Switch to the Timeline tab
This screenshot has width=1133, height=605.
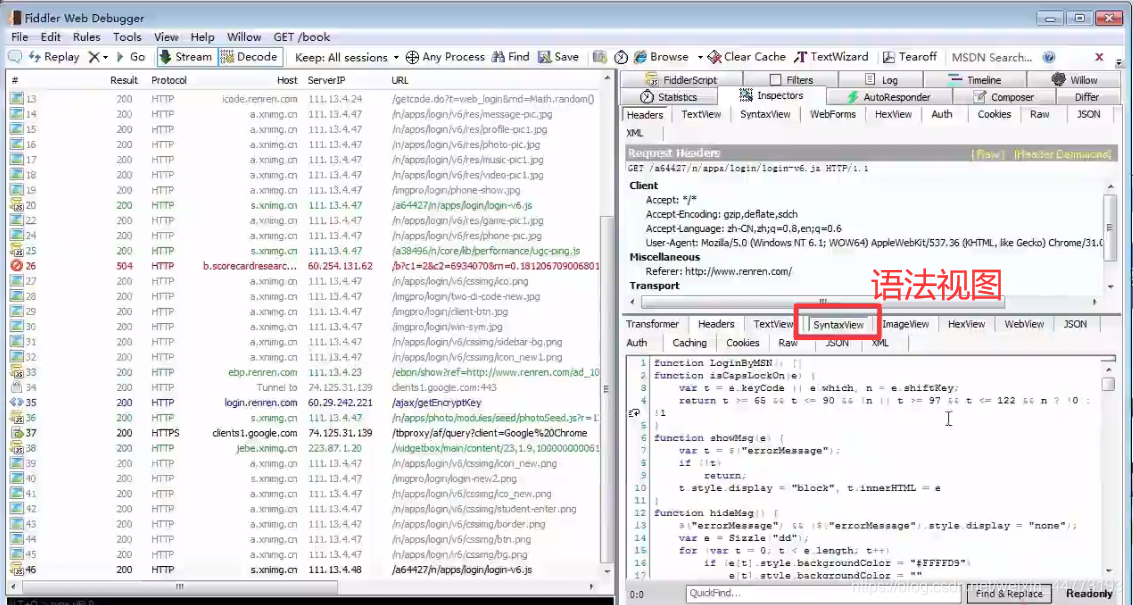(x=975, y=80)
